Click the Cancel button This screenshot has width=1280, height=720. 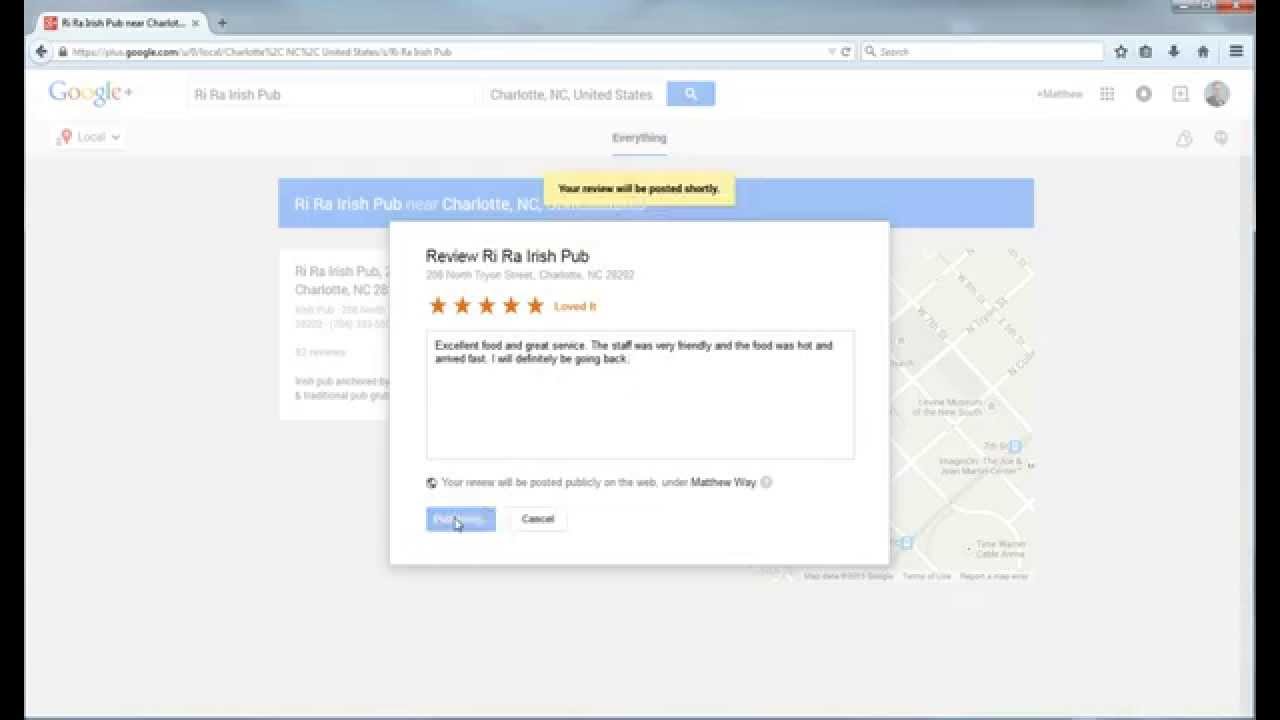[x=538, y=519]
